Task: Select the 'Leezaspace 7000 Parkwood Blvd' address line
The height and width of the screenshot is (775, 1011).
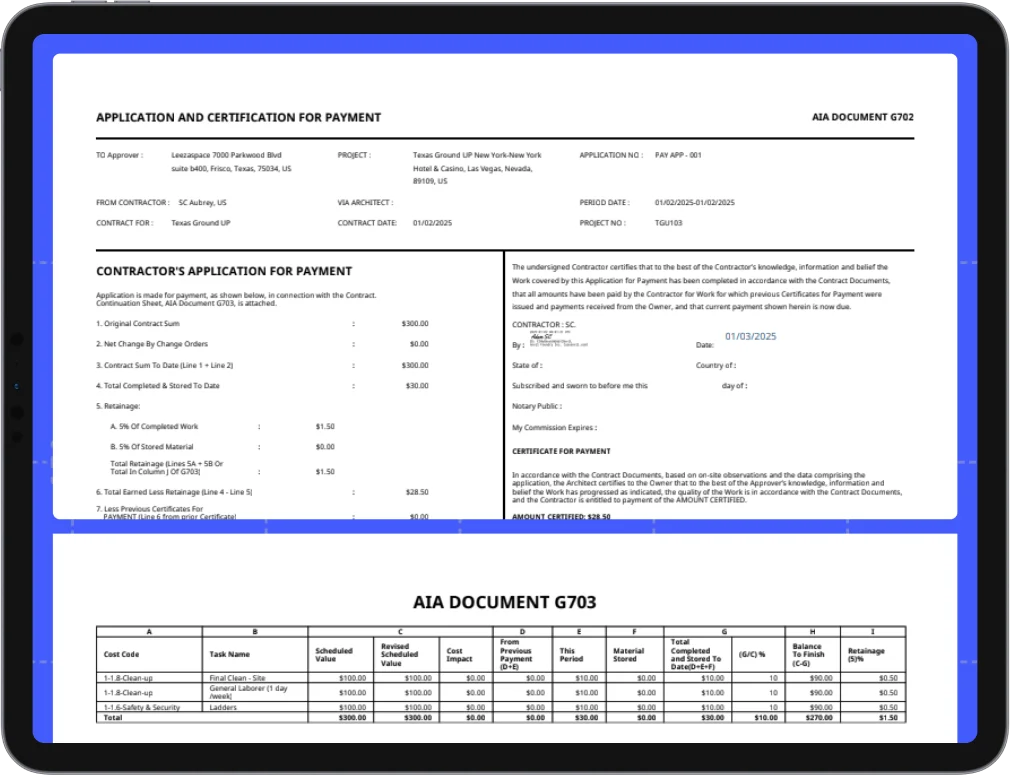Action: (226, 155)
